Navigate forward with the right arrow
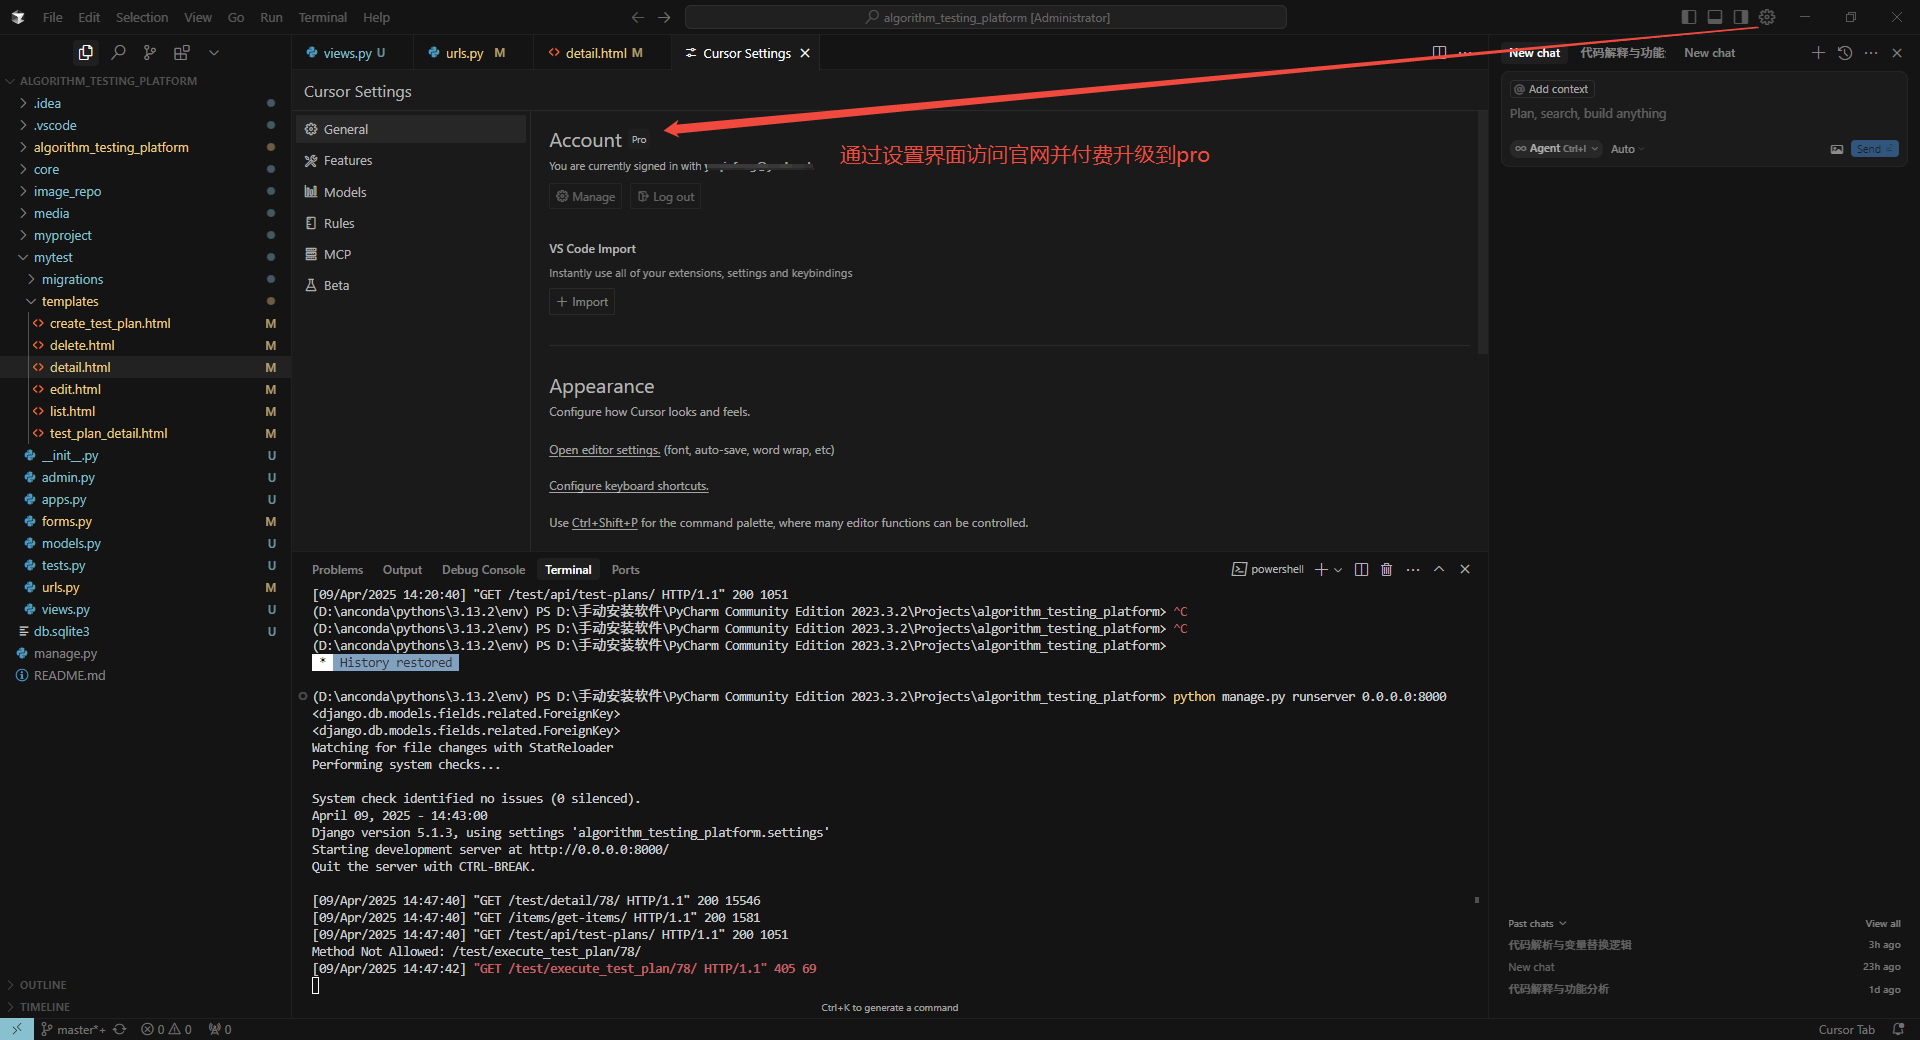 (664, 17)
